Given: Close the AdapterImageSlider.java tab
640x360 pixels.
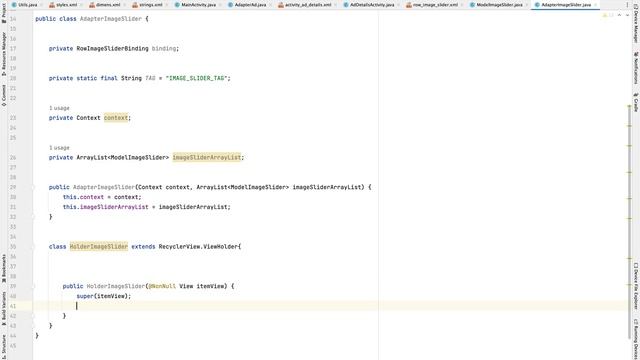Looking at the screenshot, I should (596, 5).
